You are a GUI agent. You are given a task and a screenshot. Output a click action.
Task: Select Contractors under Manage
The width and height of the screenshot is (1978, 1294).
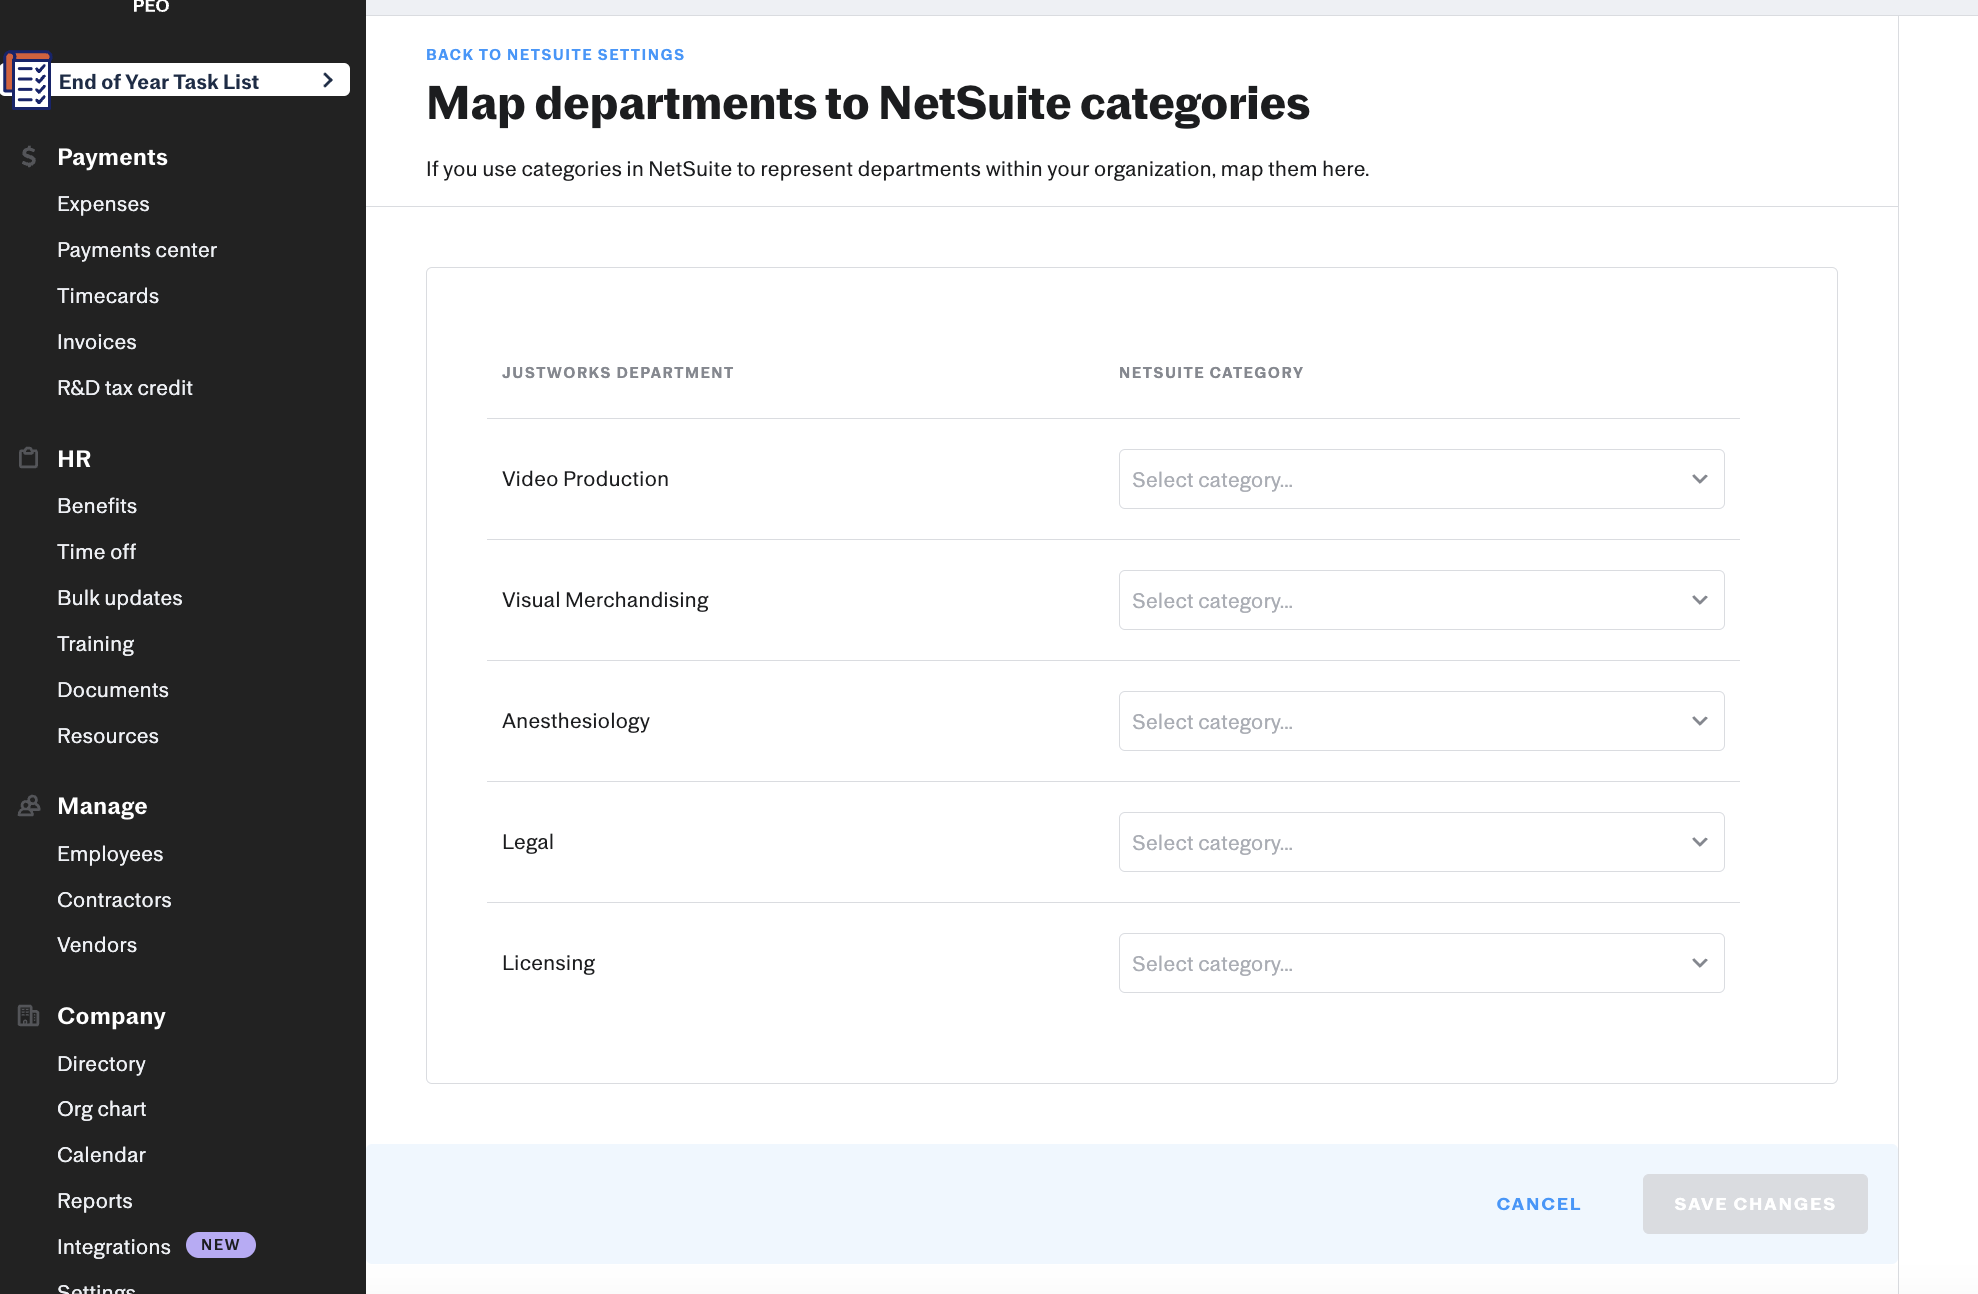pyautogui.click(x=114, y=899)
